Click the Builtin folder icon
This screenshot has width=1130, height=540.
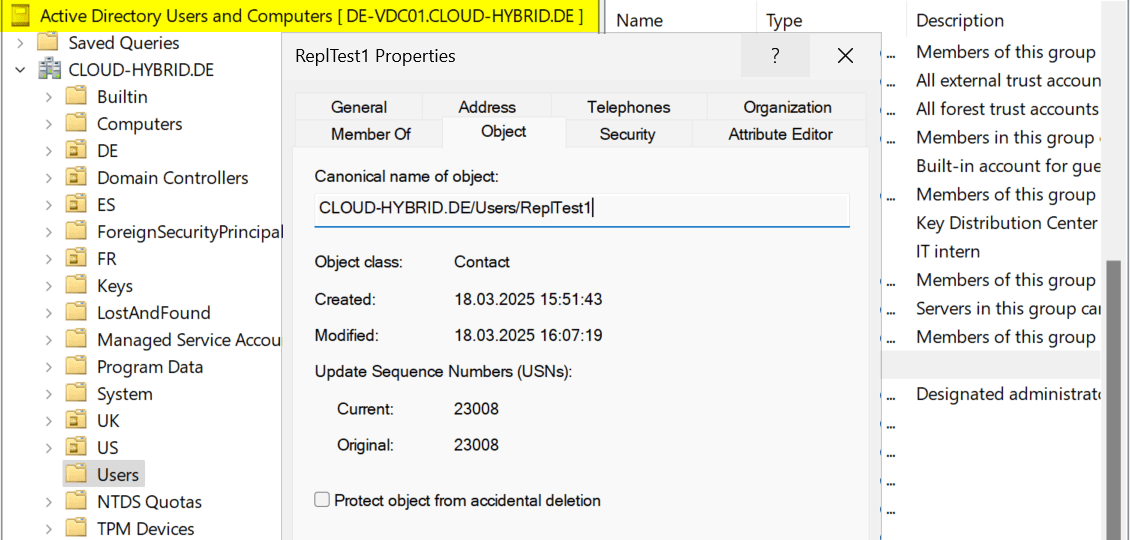77,97
